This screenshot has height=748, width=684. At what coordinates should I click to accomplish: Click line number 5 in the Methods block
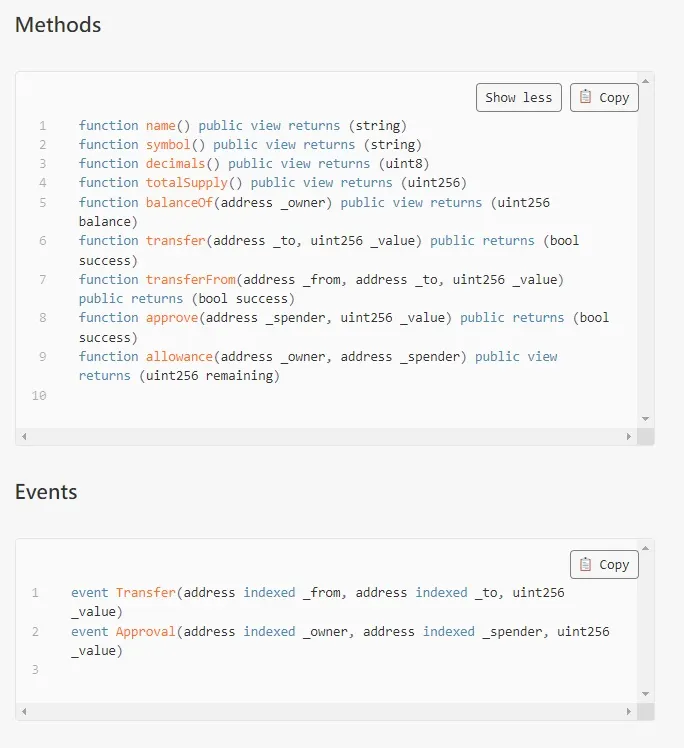43,202
